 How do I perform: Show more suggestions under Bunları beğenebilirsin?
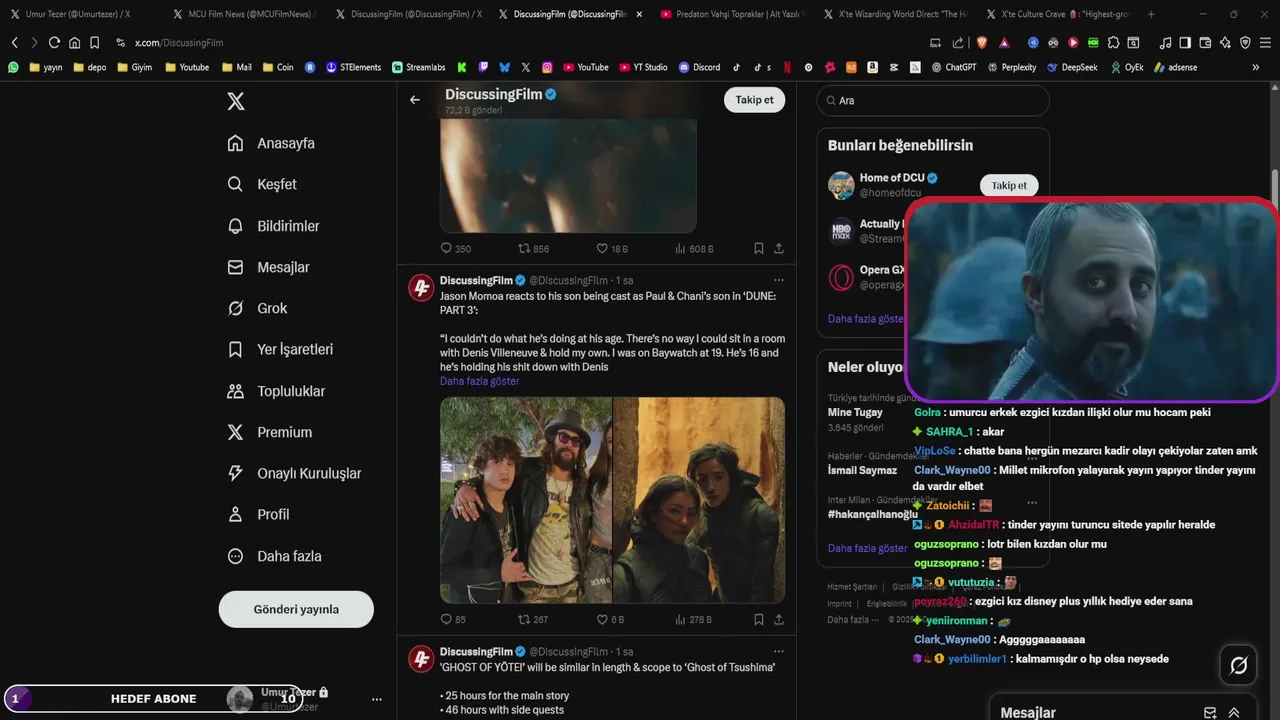point(866,319)
